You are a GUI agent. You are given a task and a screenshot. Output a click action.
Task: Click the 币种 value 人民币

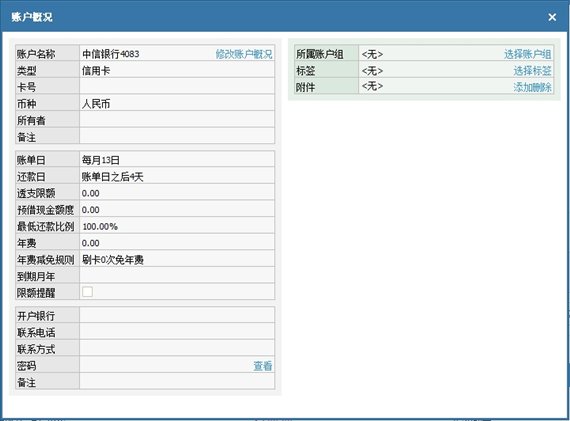pyautogui.click(x=96, y=104)
